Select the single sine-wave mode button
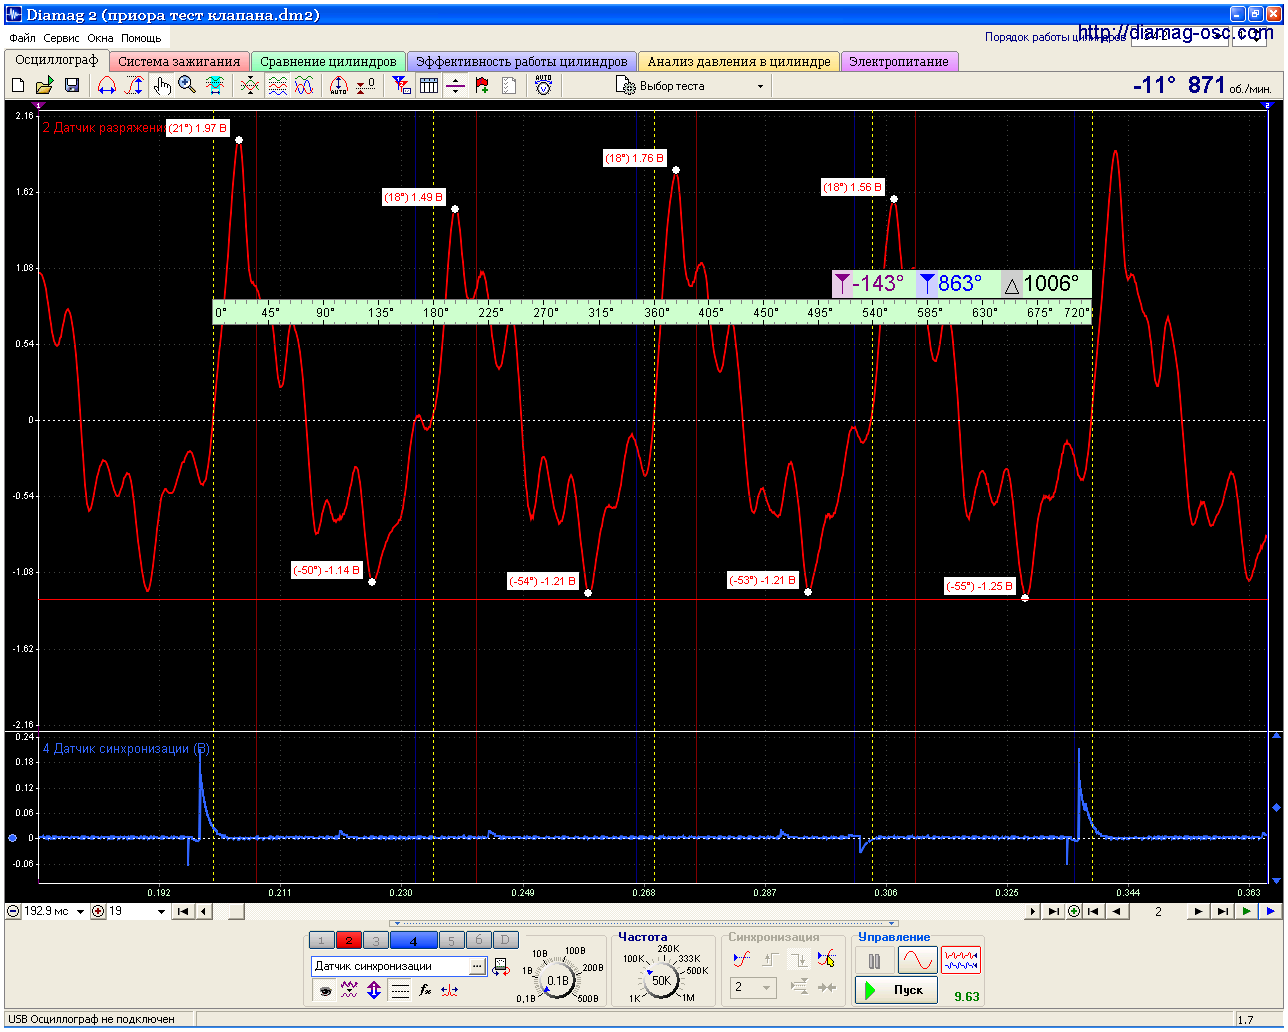 (x=917, y=961)
